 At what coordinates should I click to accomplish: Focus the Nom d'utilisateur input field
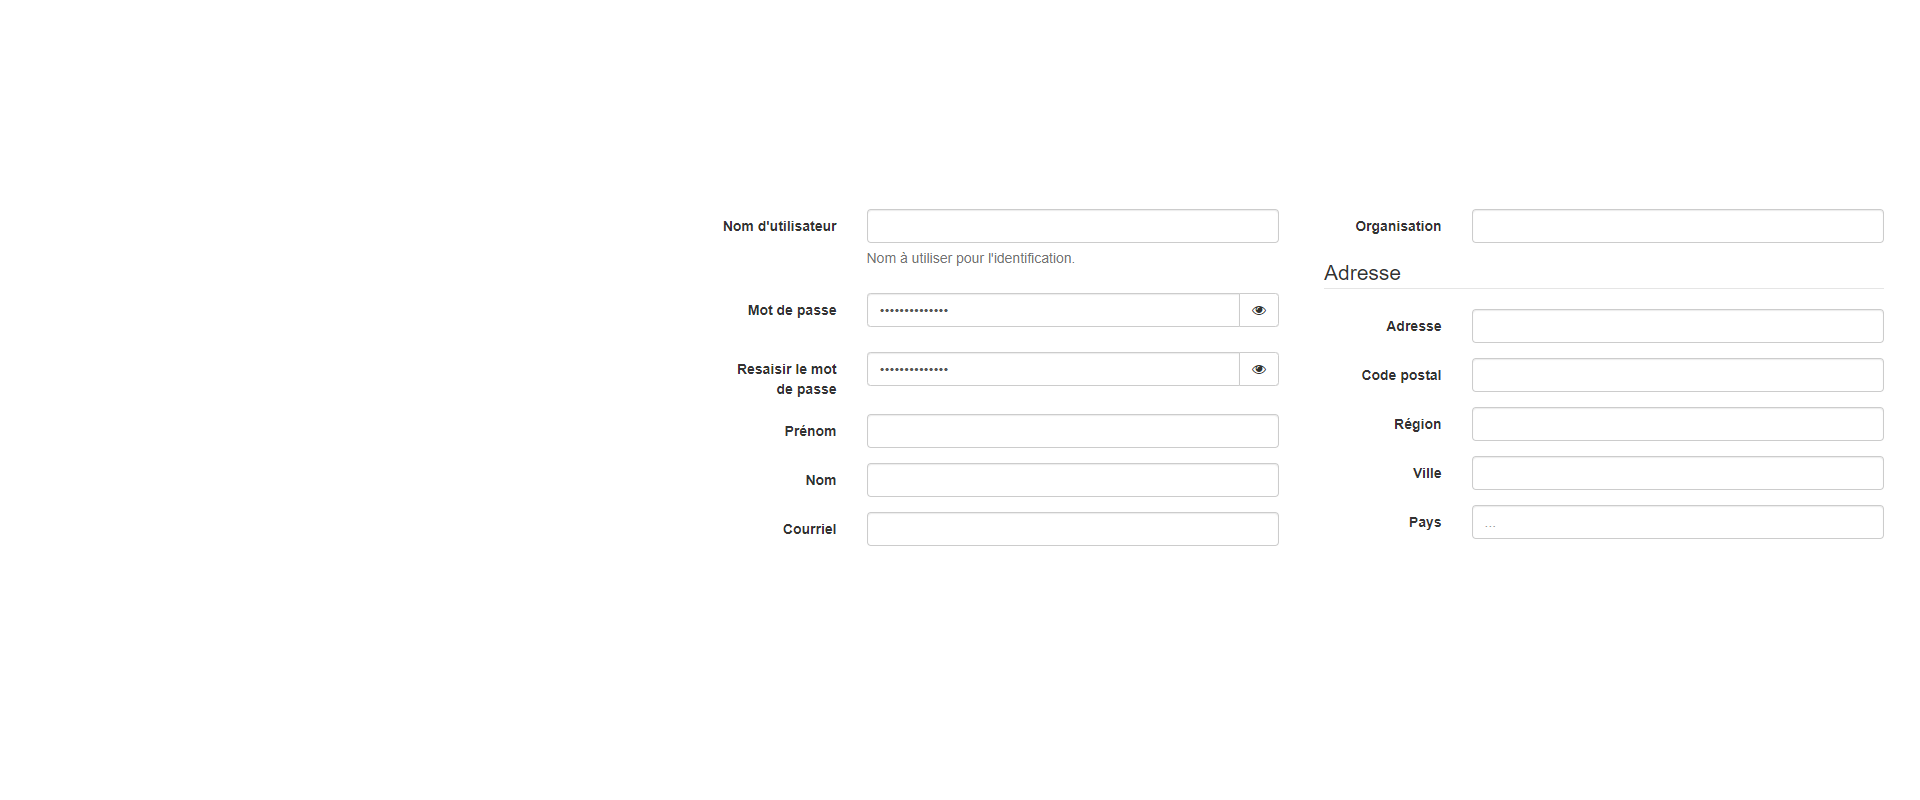coord(1072,226)
